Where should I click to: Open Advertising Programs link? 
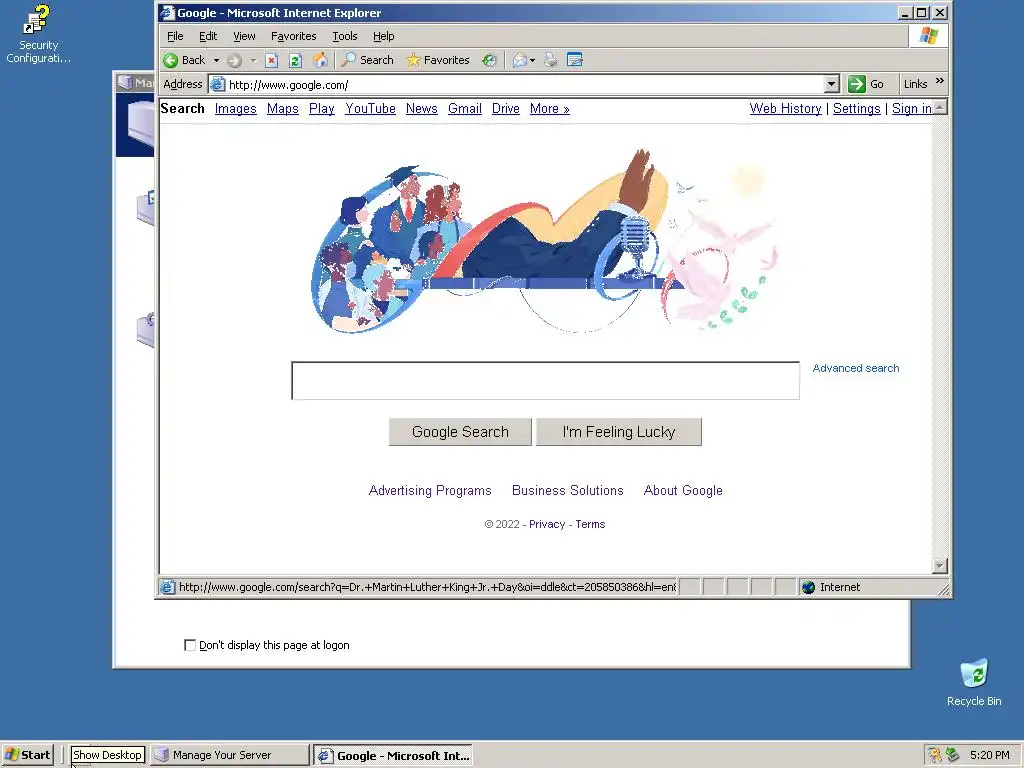click(x=430, y=490)
